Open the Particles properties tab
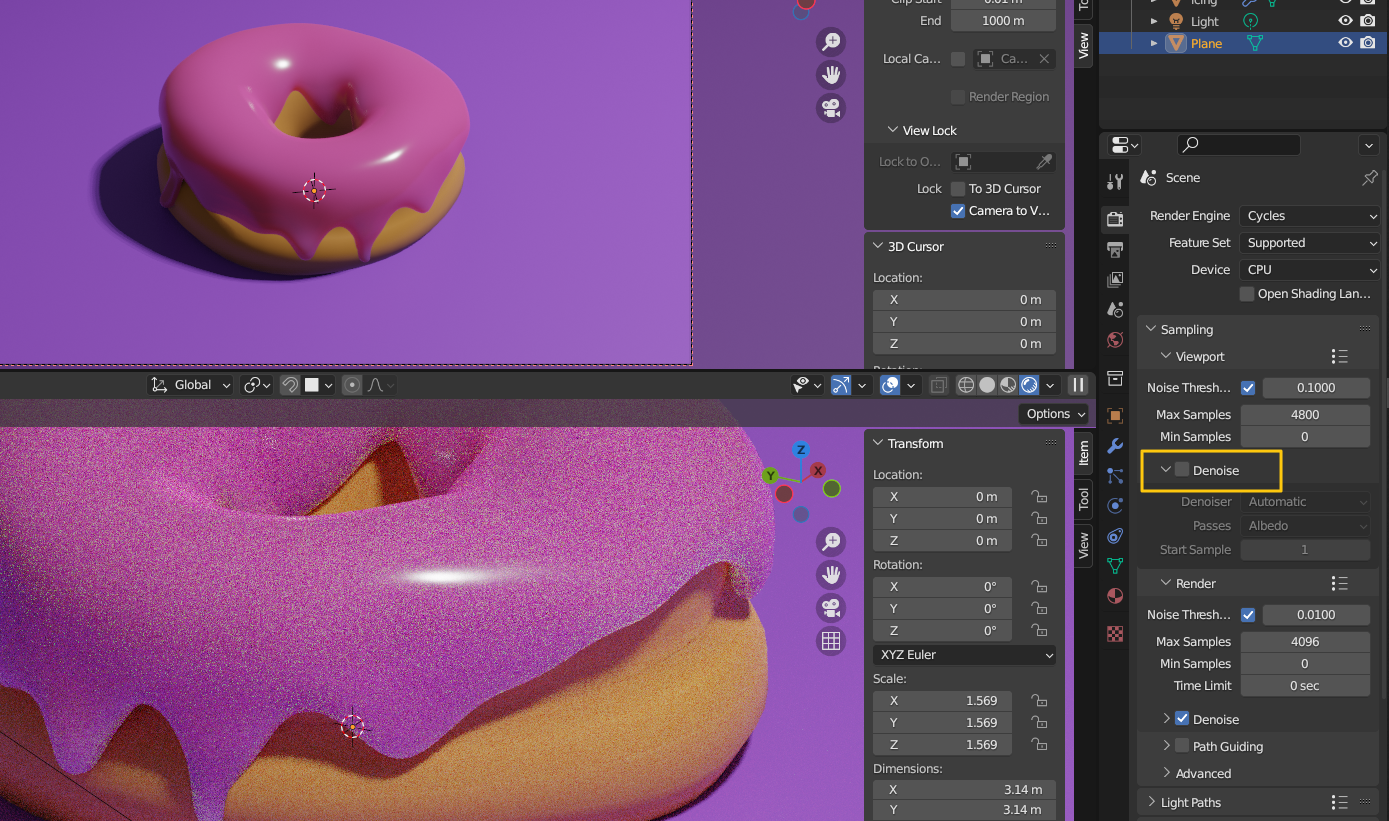This screenshot has height=821, width=1389. click(x=1115, y=476)
